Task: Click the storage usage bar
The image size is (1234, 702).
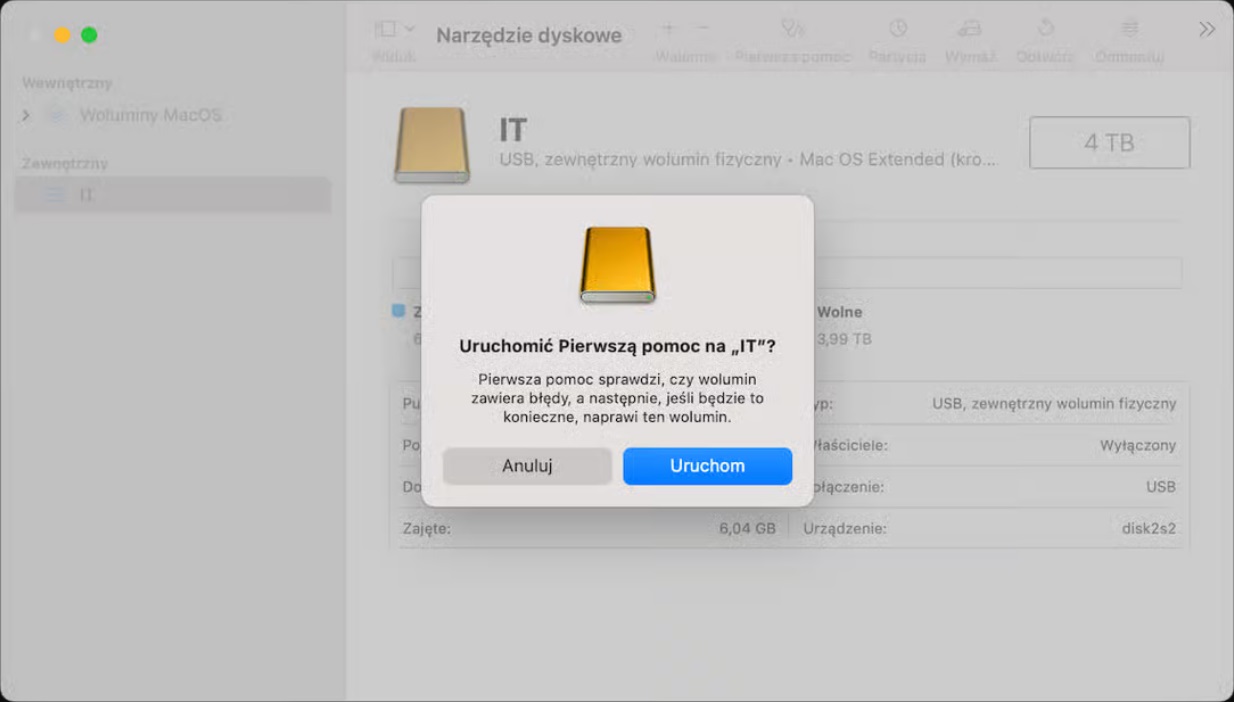Action: [x=786, y=273]
